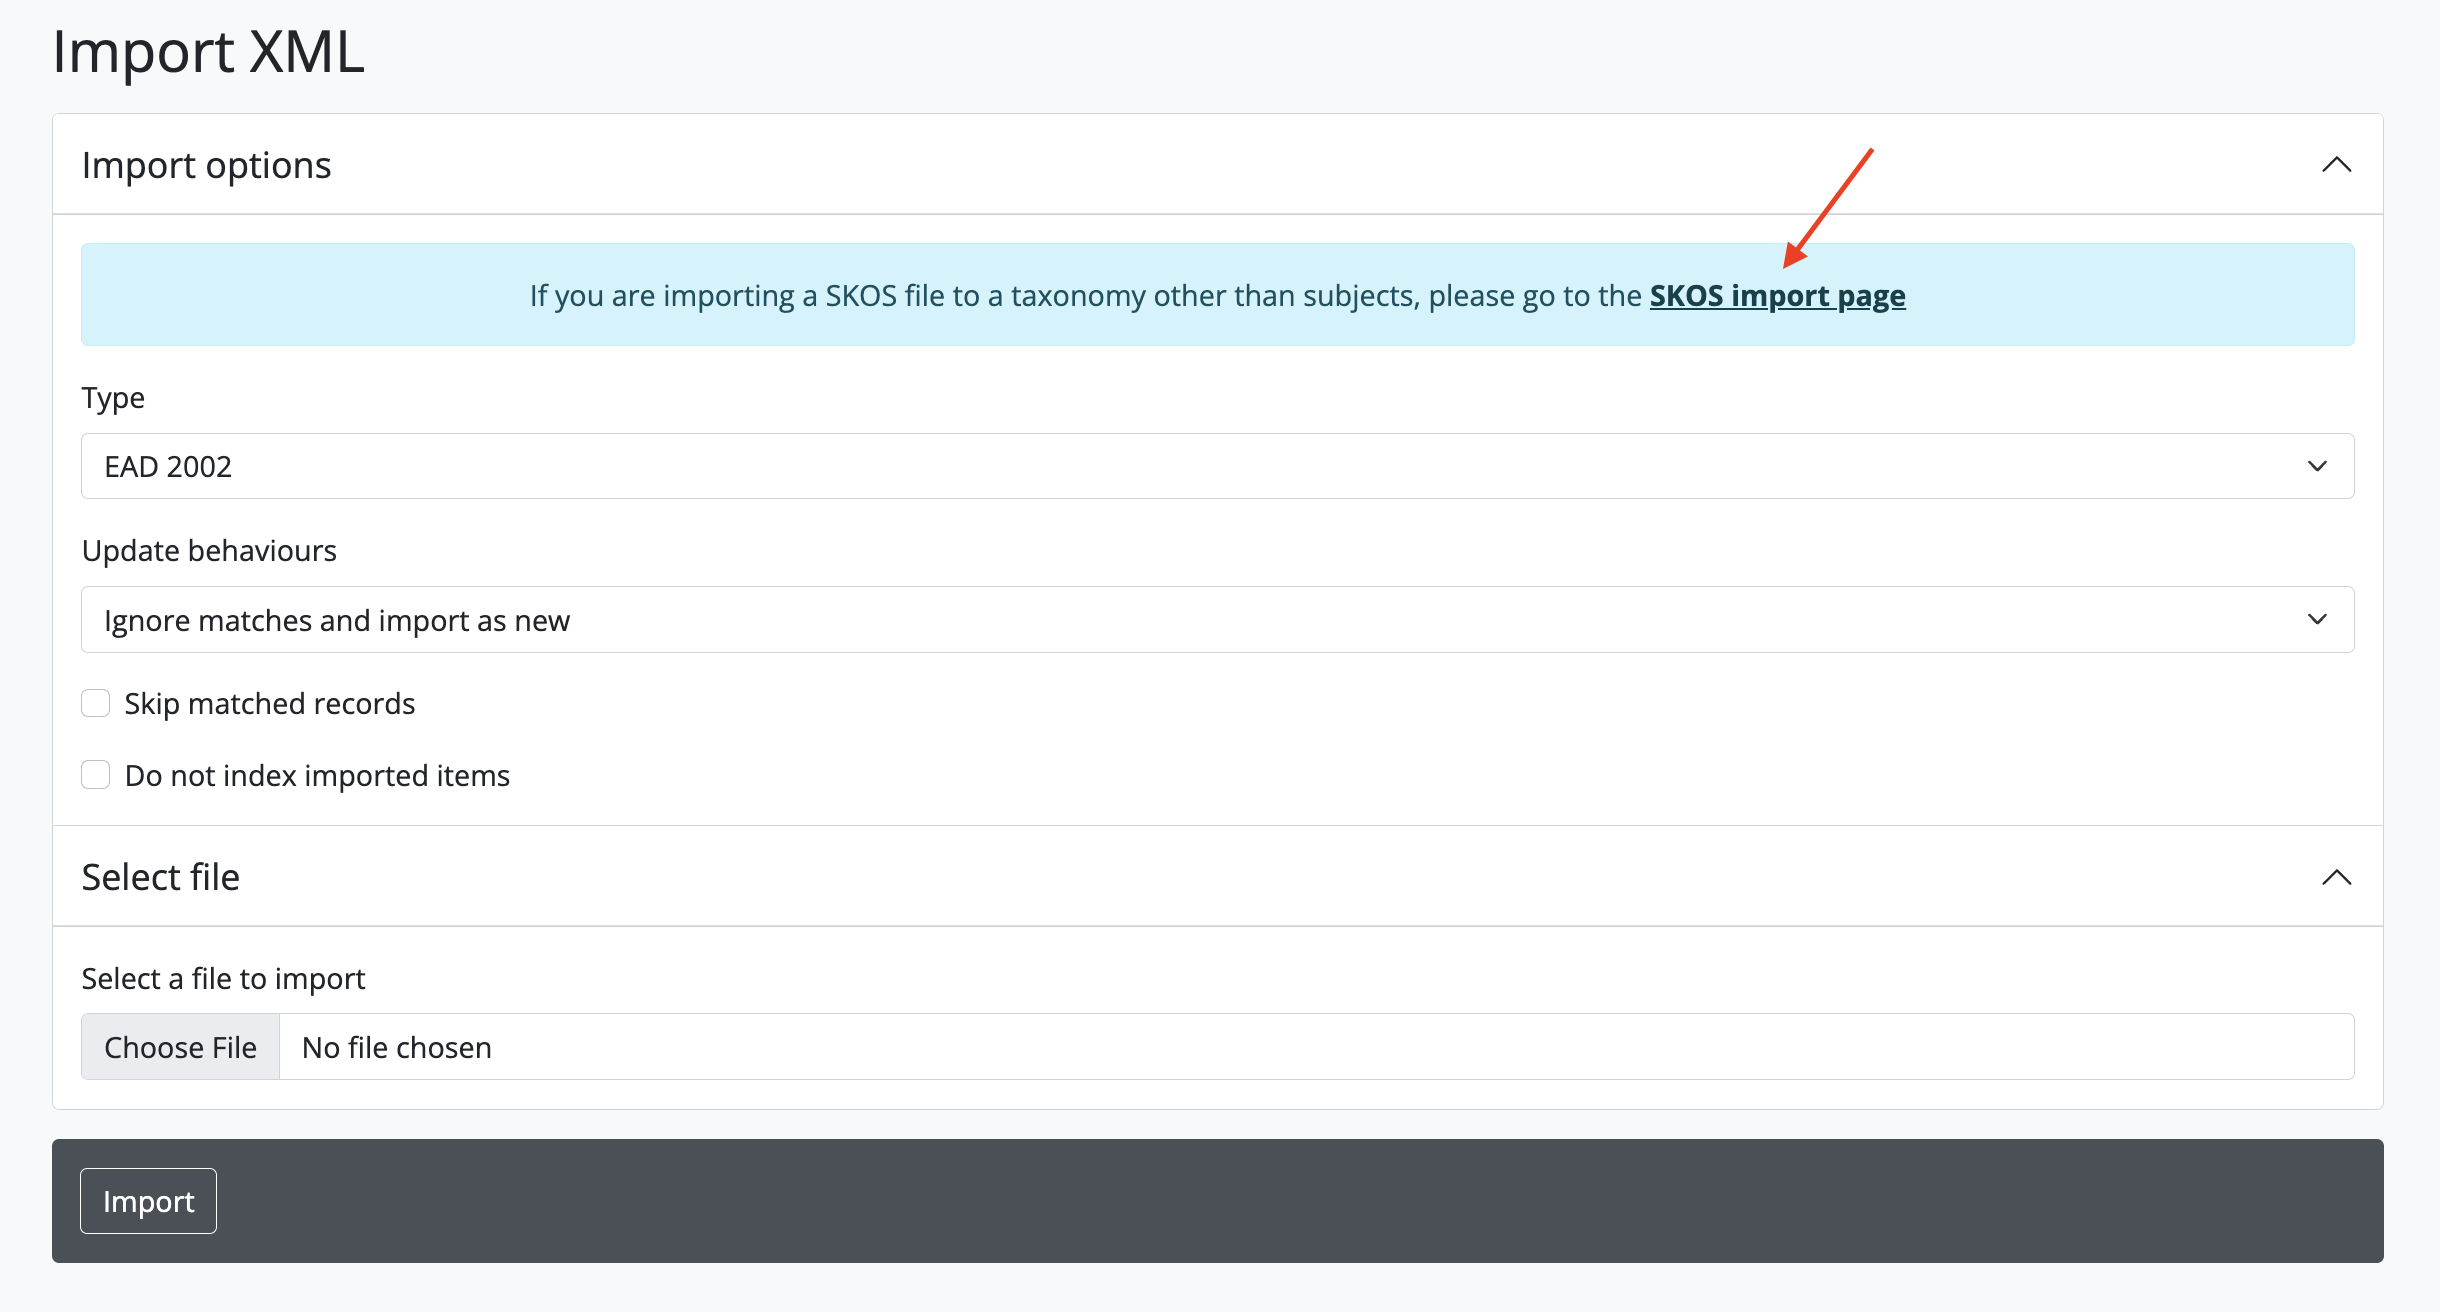This screenshot has height=1312, width=2440.
Task: Click Update behaviours dropdown arrow icon
Action: [2317, 620]
